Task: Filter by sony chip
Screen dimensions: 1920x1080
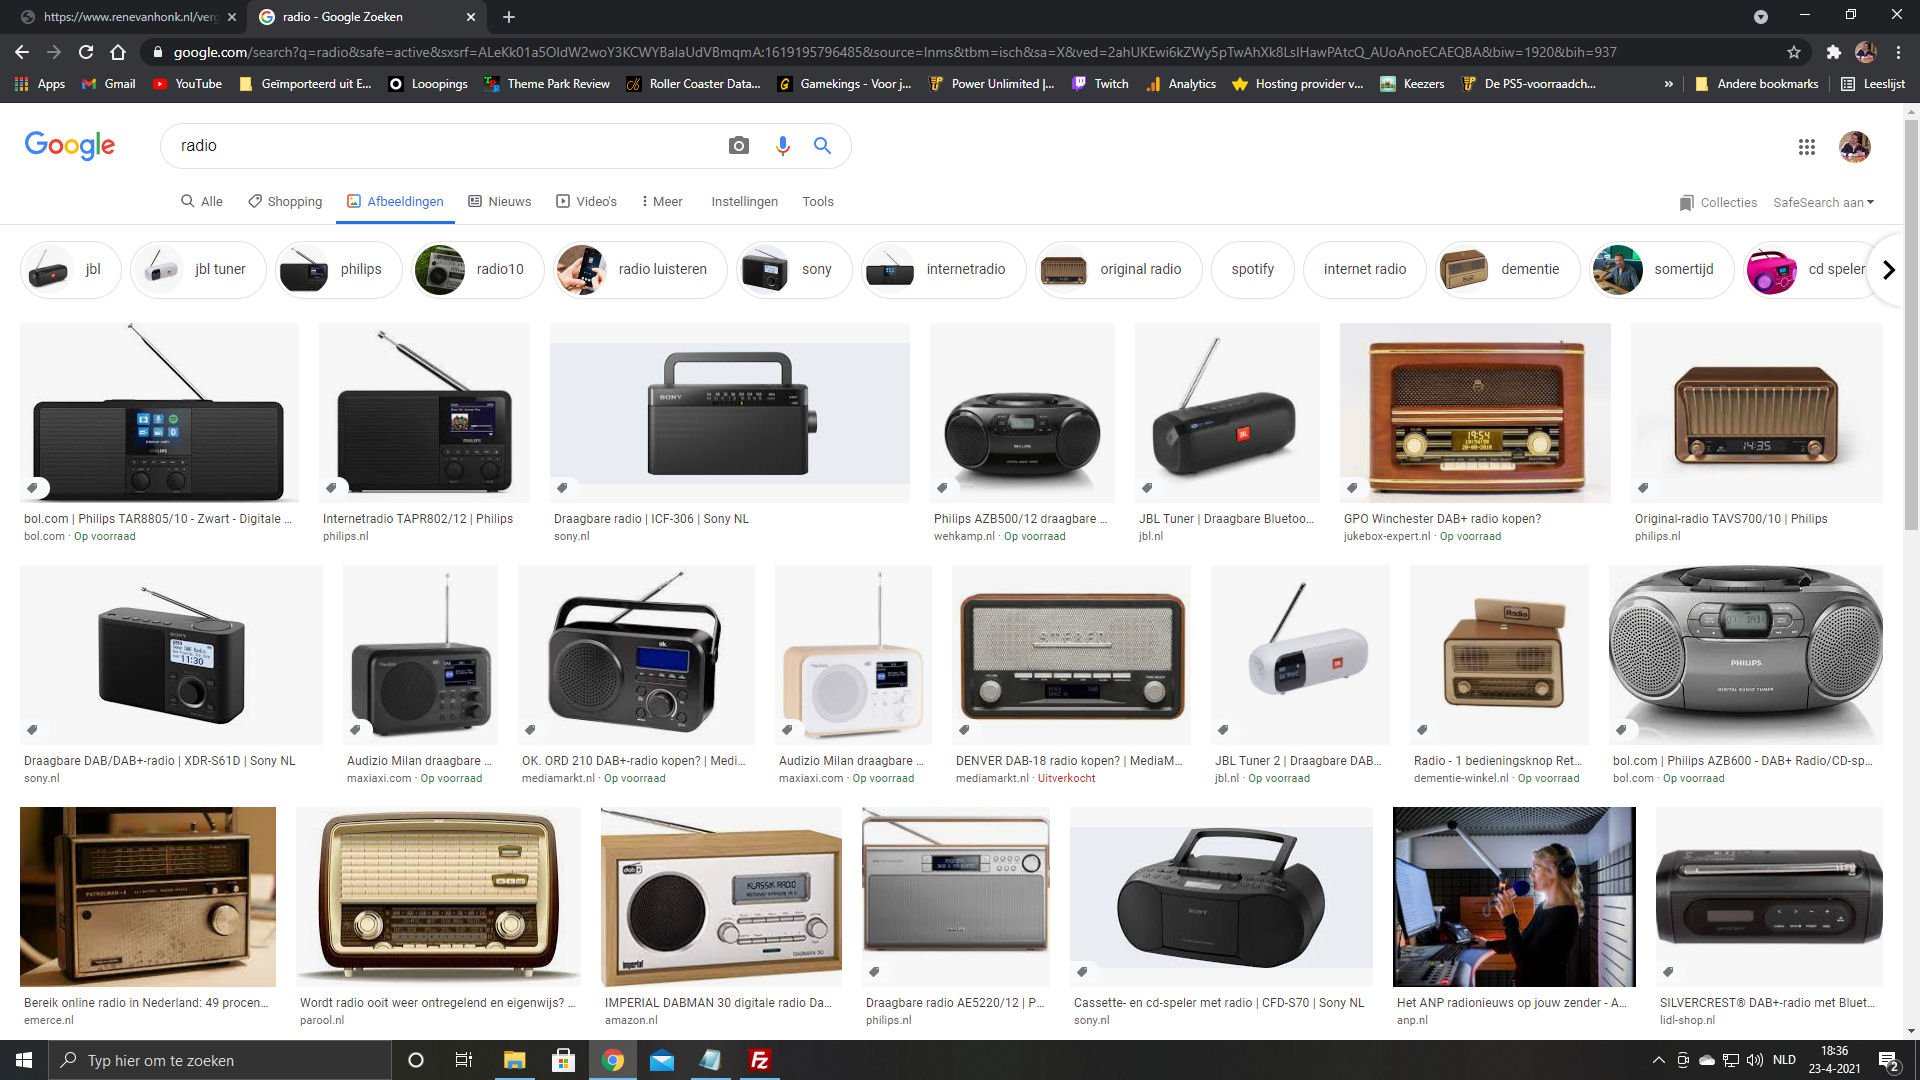Action: coord(794,269)
